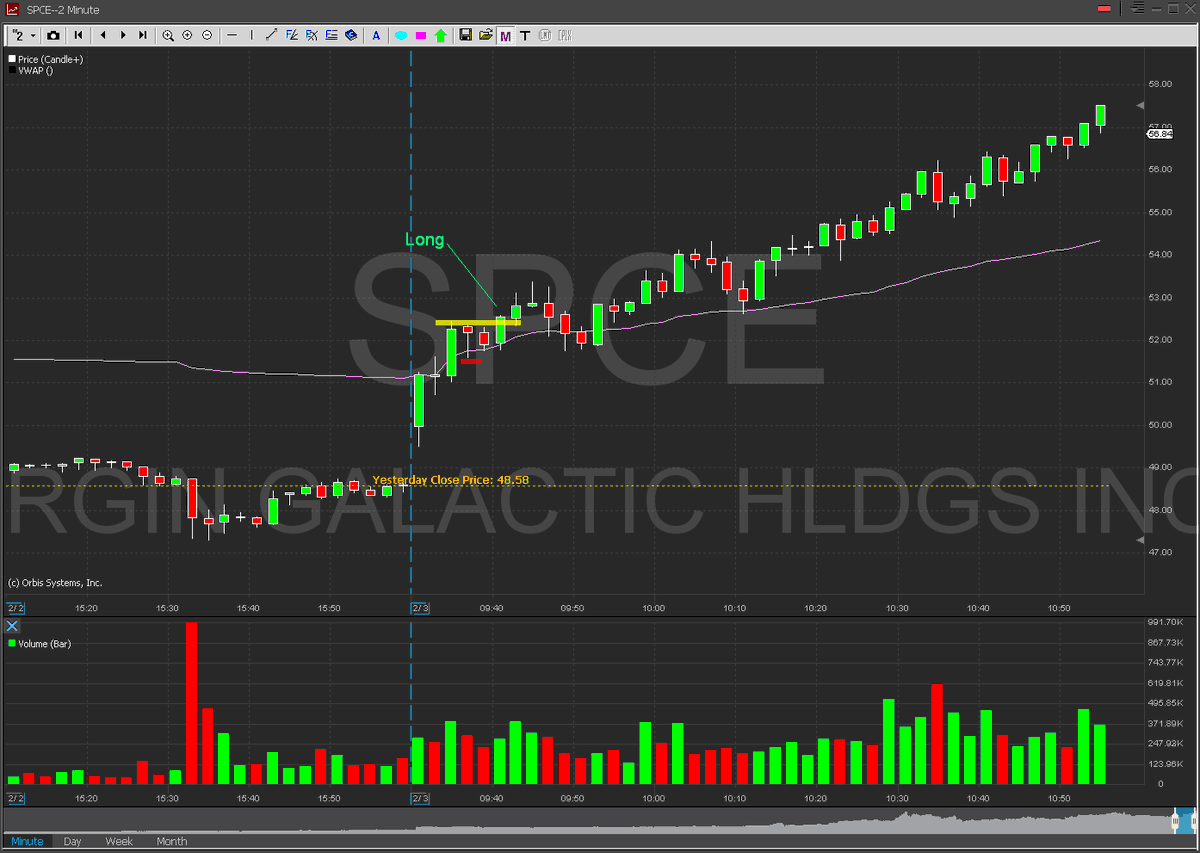Toggle the greyed PX button
The width and height of the screenshot is (1200, 853).
(565, 35)
